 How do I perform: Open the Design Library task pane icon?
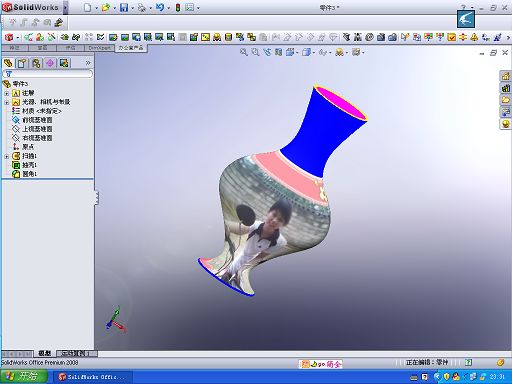coord(506,88)
